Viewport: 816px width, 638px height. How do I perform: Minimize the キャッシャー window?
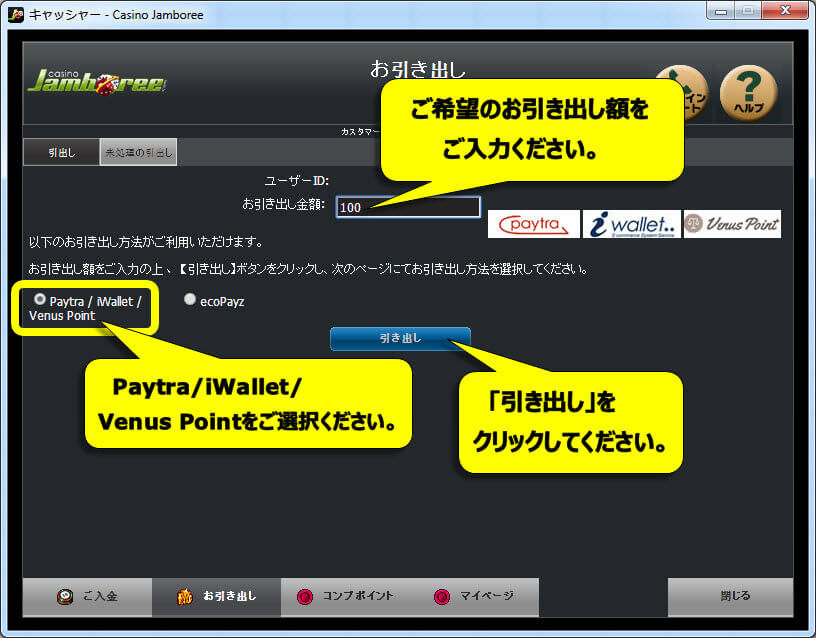[721, 10]
